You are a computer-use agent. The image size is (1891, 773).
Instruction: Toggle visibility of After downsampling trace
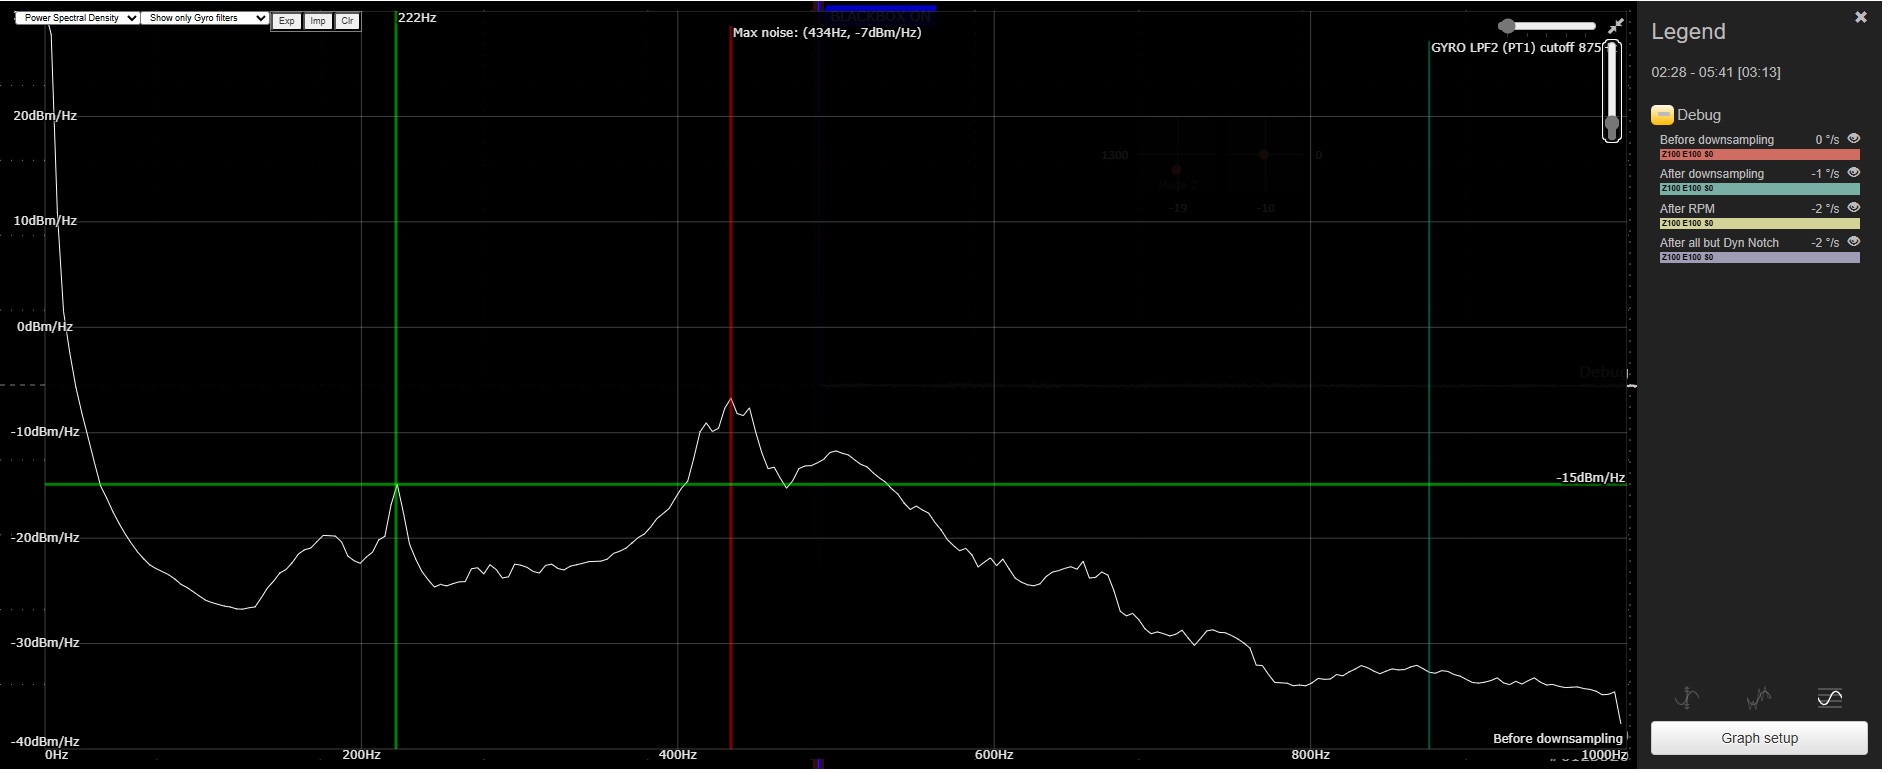coord(1853,173)
